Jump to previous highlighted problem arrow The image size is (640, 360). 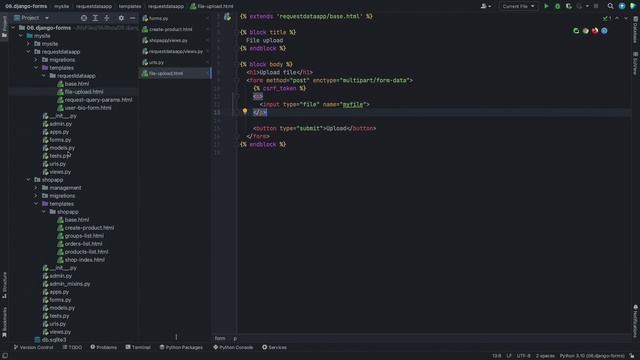pyautogui.click(x=617, y=18)
